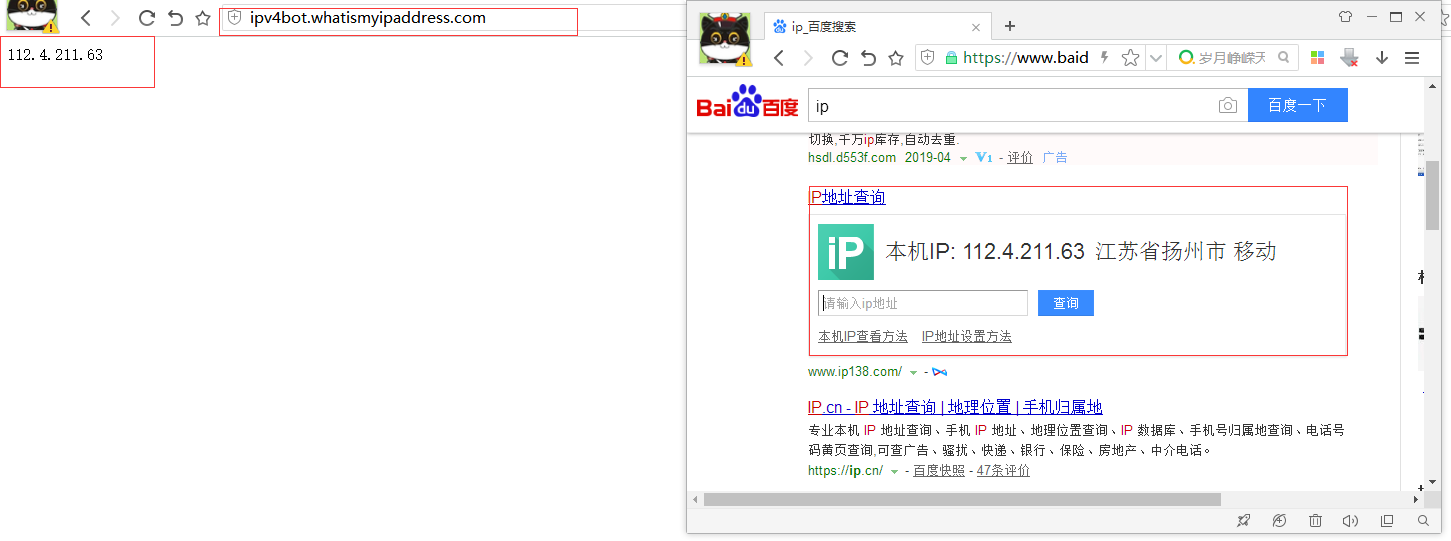Open the 47条评价 link
The image size is (1451, 541).
1003,470
